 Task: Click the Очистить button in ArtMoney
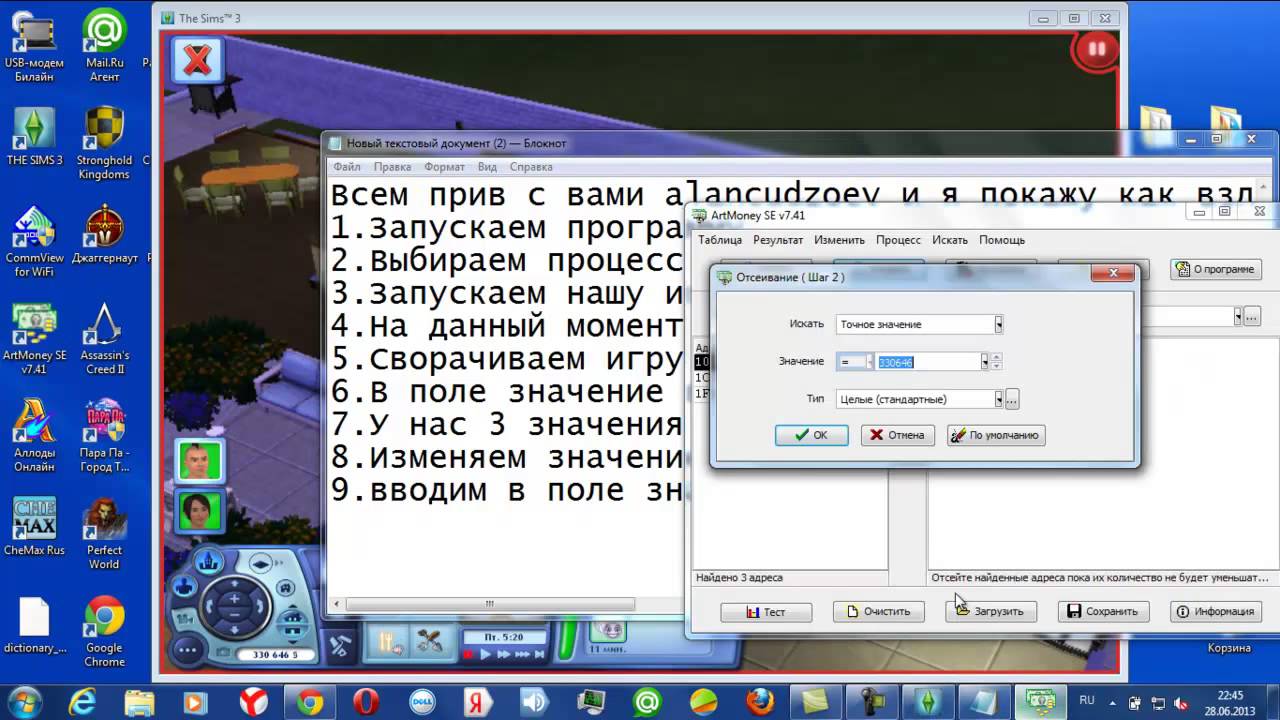point(878,611)
